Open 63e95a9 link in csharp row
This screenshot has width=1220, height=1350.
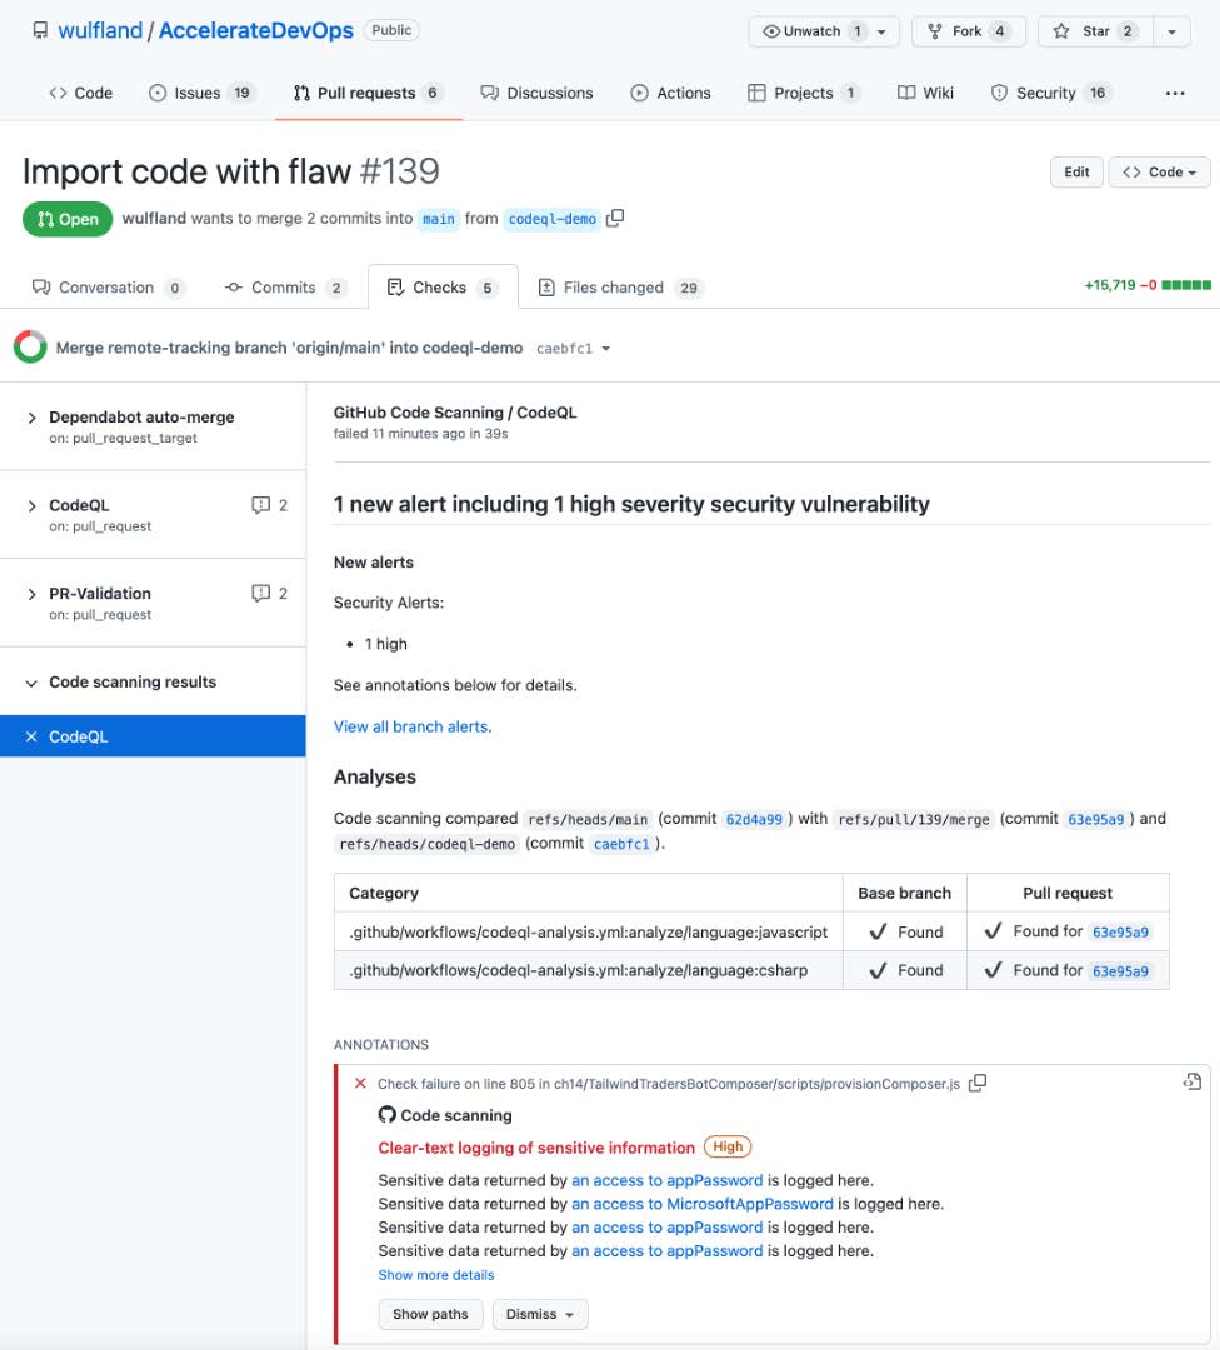click(1120, 971)
